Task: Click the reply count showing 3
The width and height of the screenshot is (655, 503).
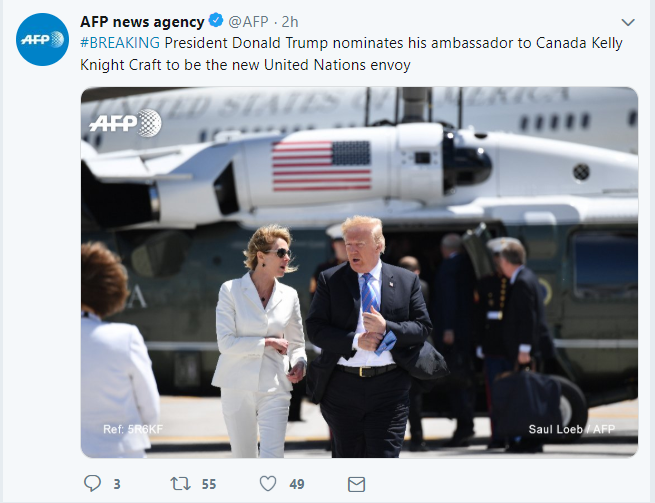Action: point(117,484)
